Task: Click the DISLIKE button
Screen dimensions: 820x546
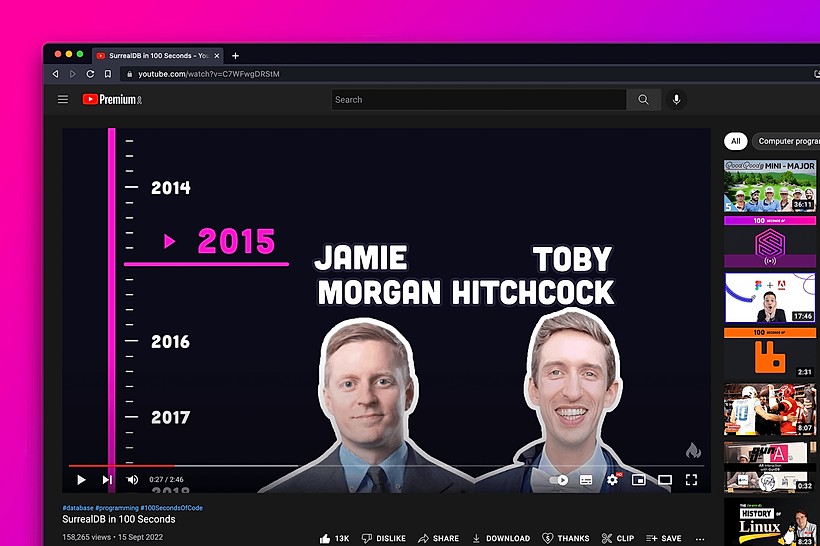Action: coord(383,538)
